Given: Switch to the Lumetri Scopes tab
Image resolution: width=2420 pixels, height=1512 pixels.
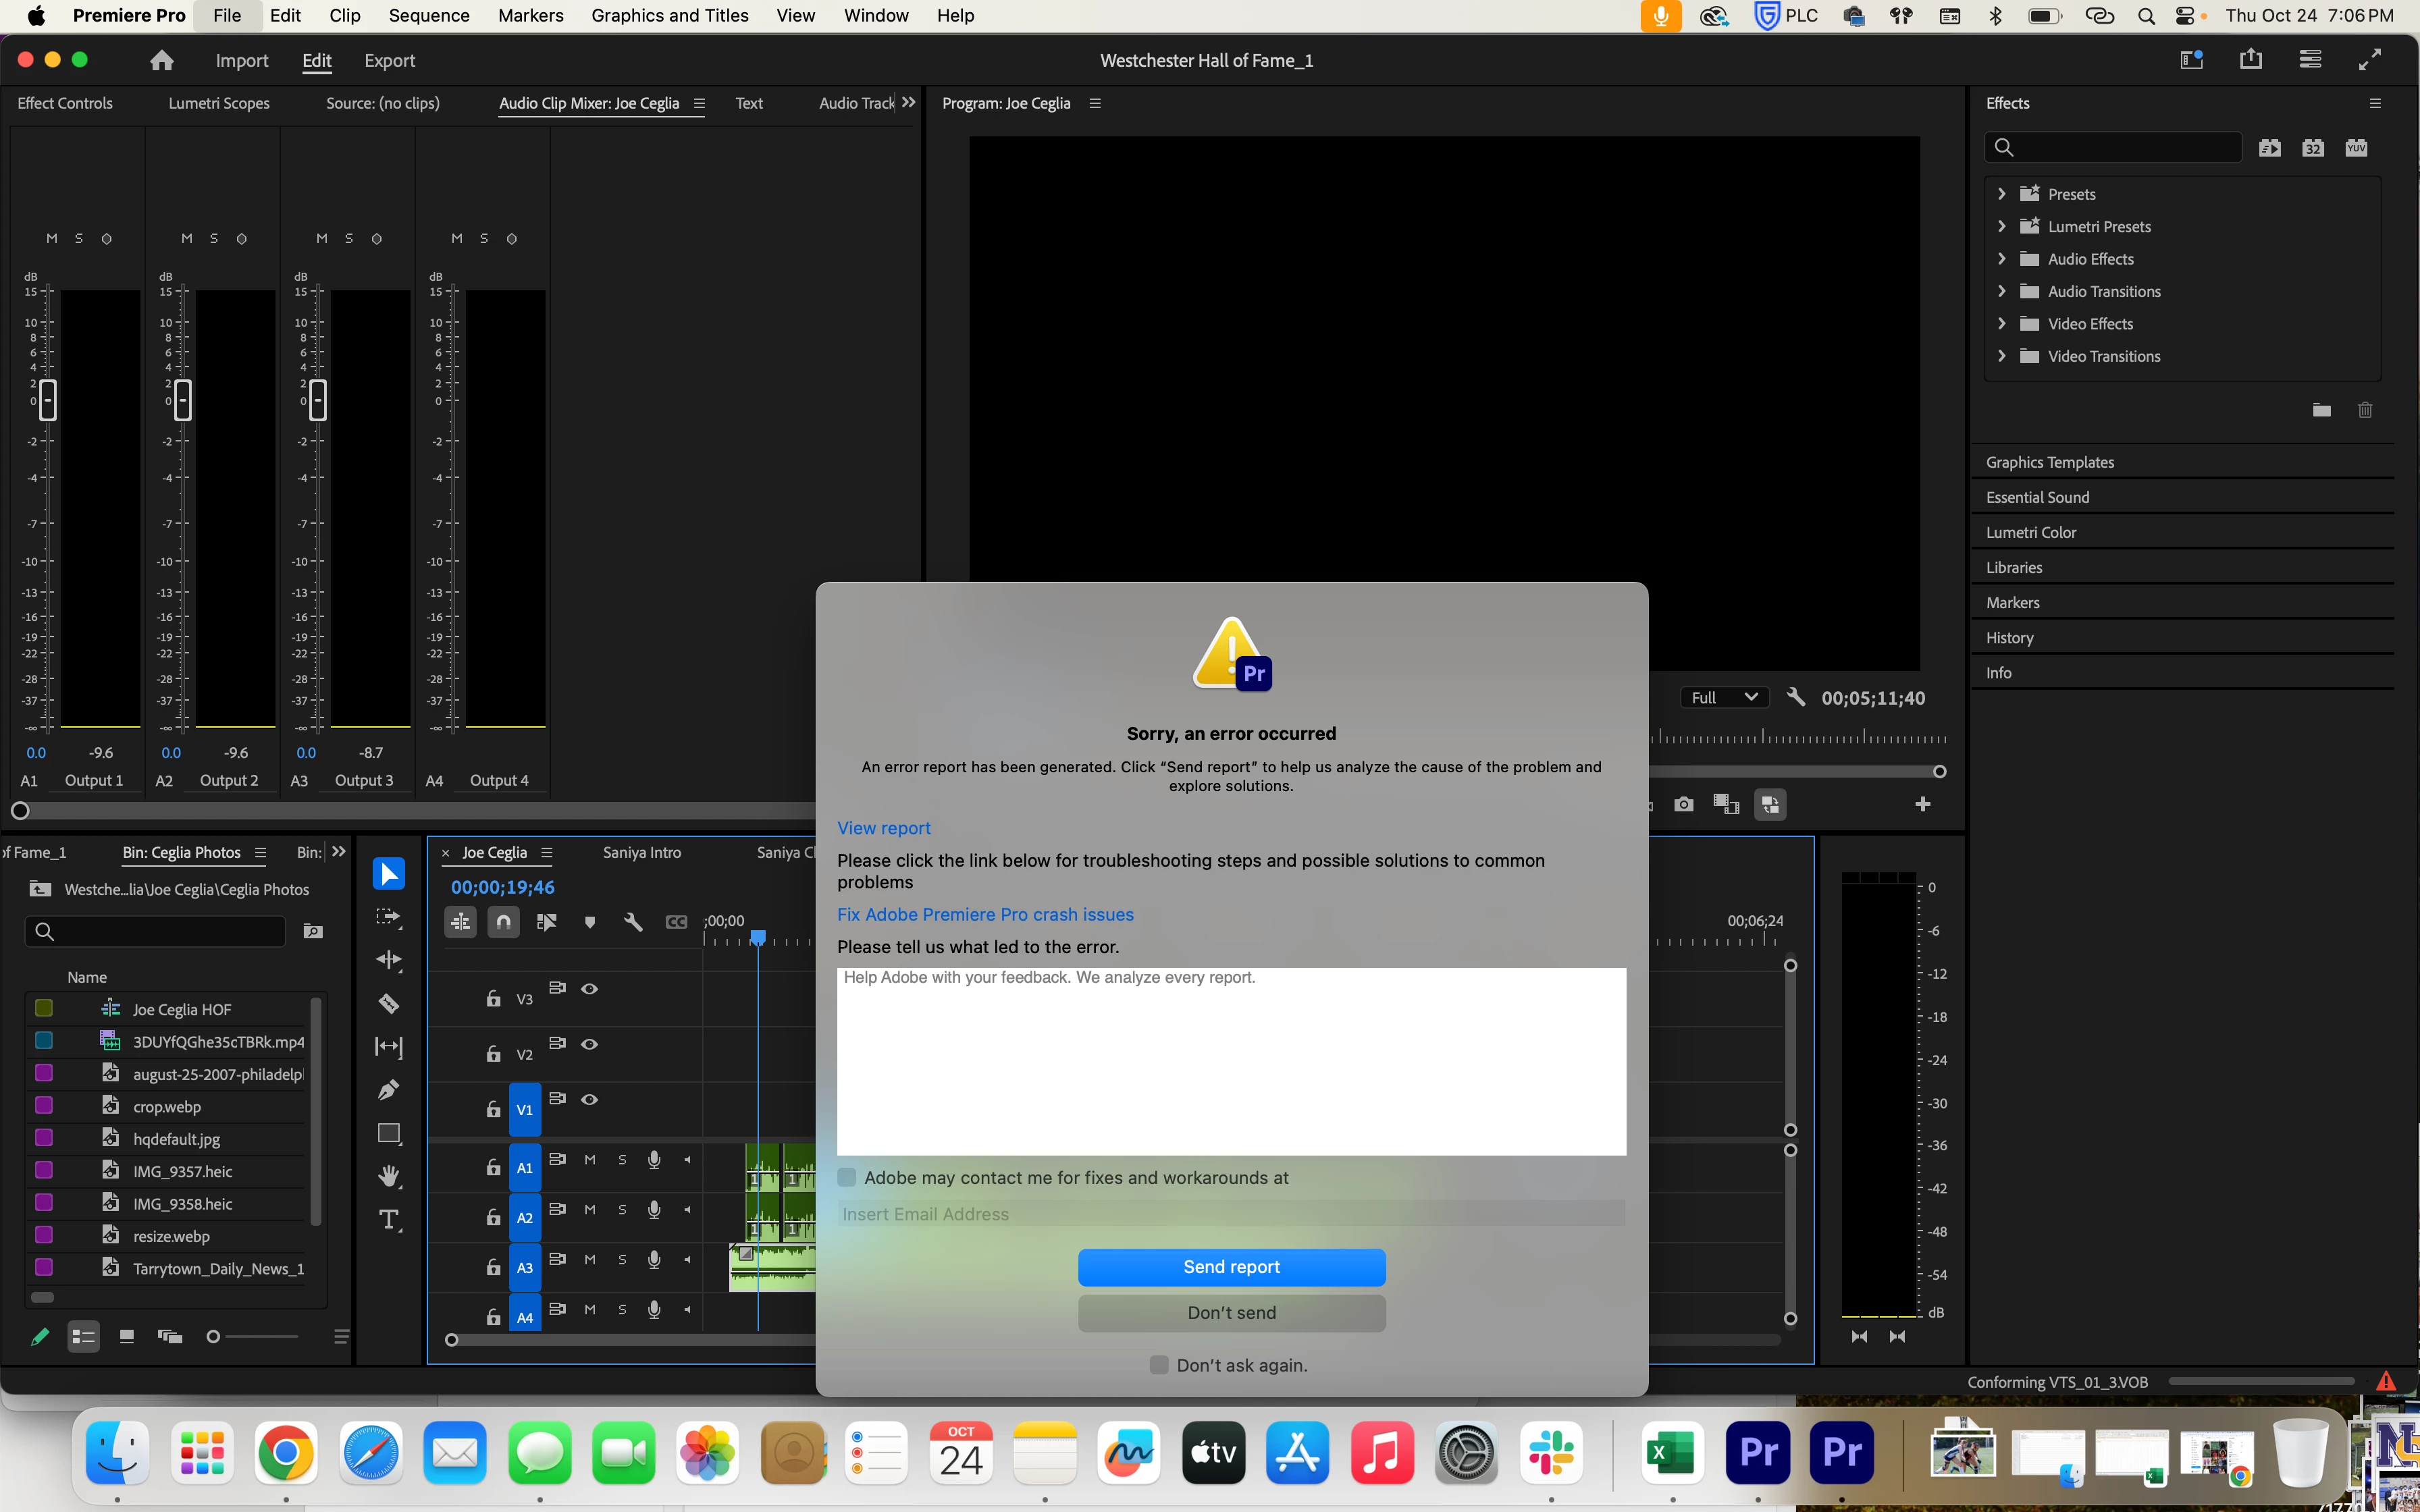Looking at the screenshot, I should click(x=219, y=103).
